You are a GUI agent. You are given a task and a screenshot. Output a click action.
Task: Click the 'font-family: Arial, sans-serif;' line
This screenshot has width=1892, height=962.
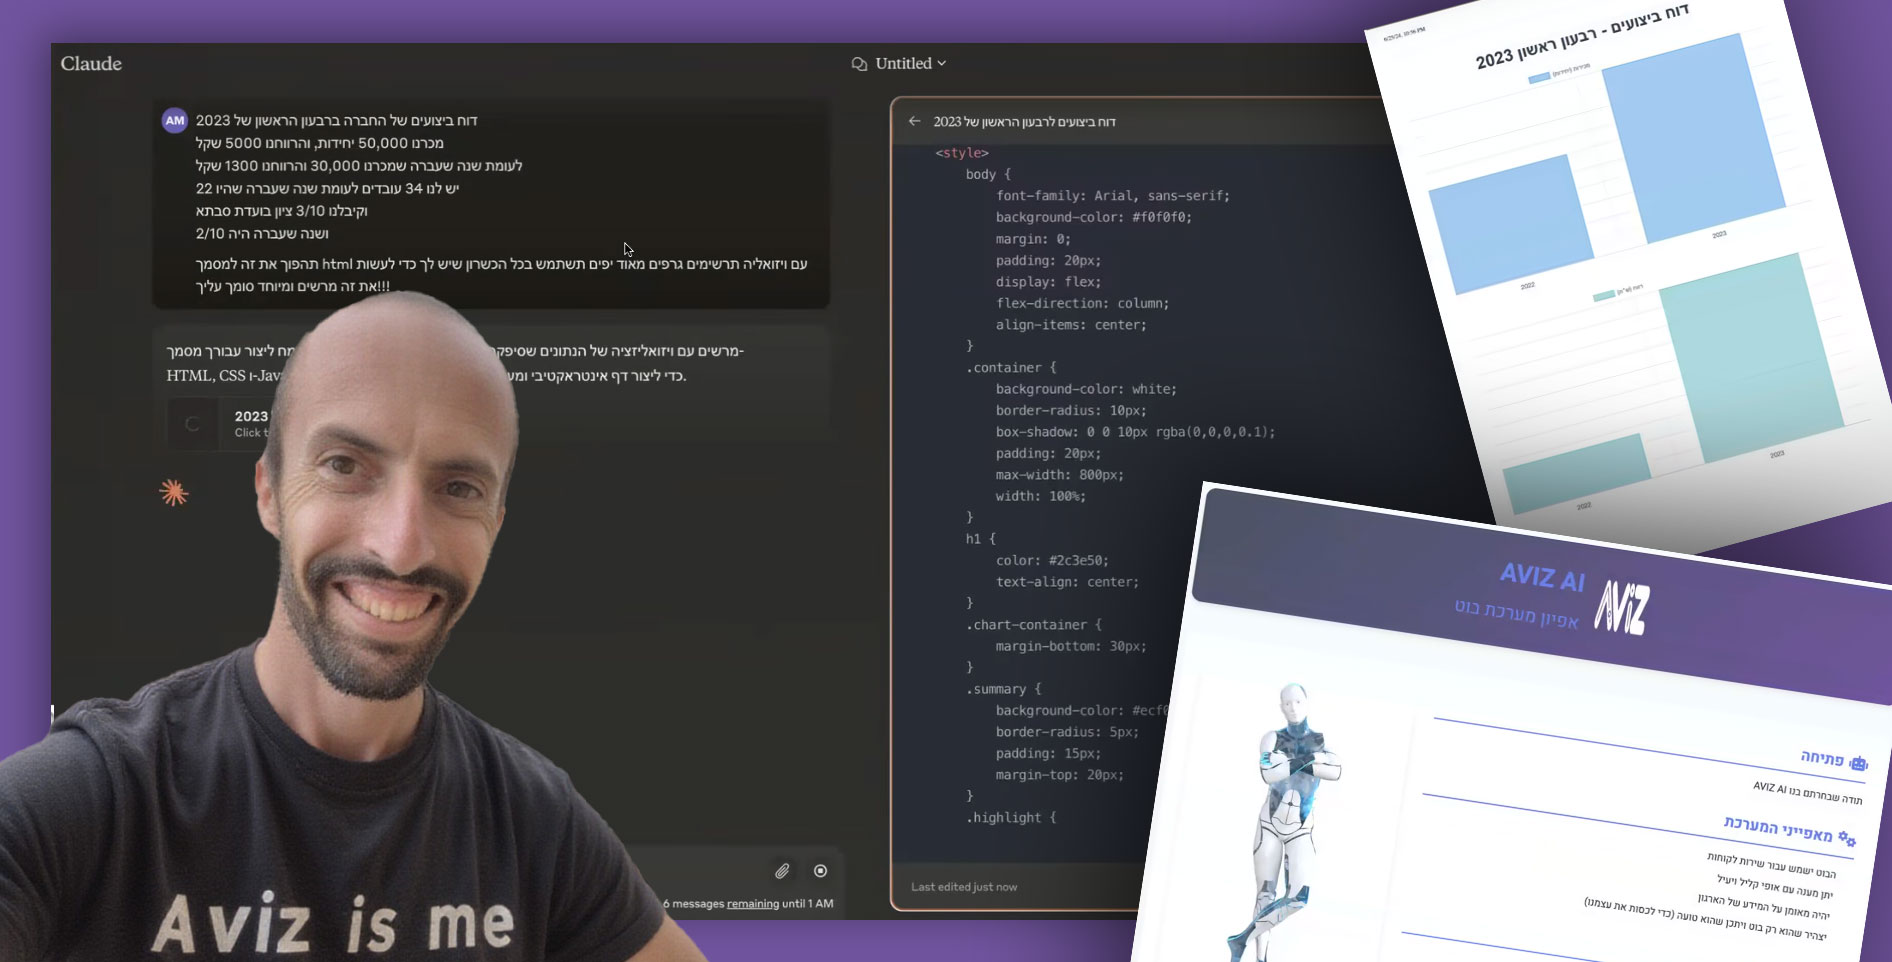tap(1113, 196)
